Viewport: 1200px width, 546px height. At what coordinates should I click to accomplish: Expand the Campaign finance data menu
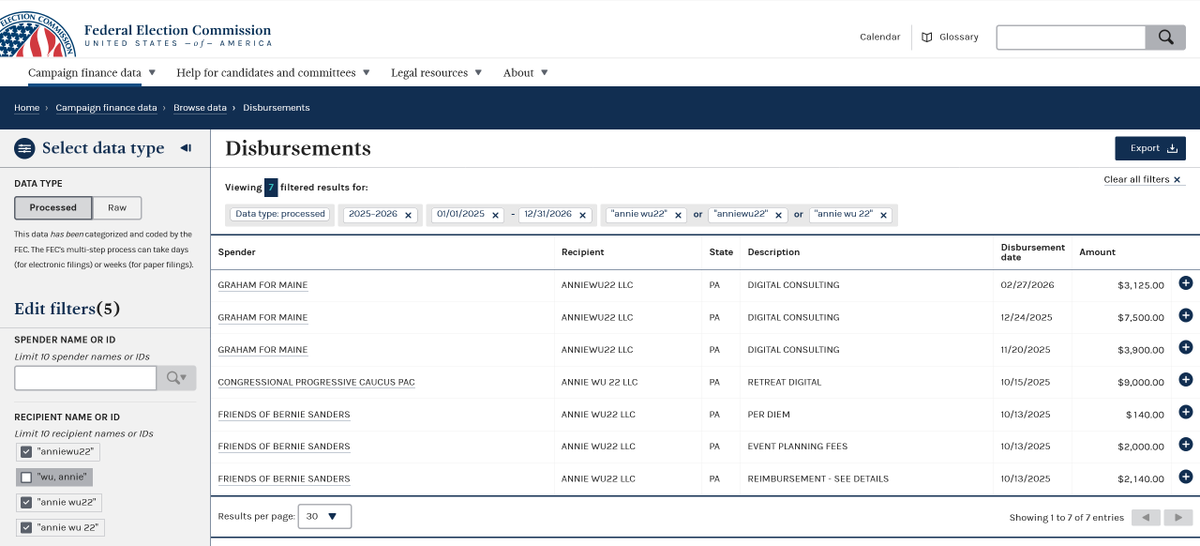[92, 73]
